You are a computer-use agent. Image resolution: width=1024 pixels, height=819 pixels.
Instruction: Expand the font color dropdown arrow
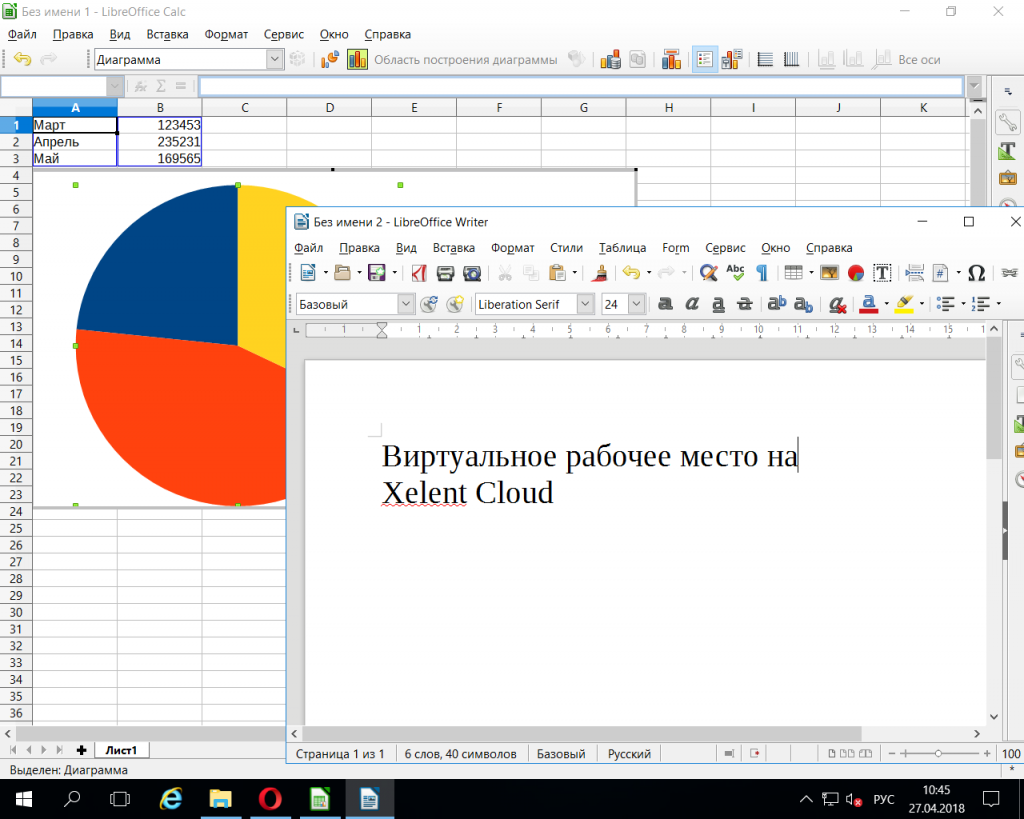point(886,304)
